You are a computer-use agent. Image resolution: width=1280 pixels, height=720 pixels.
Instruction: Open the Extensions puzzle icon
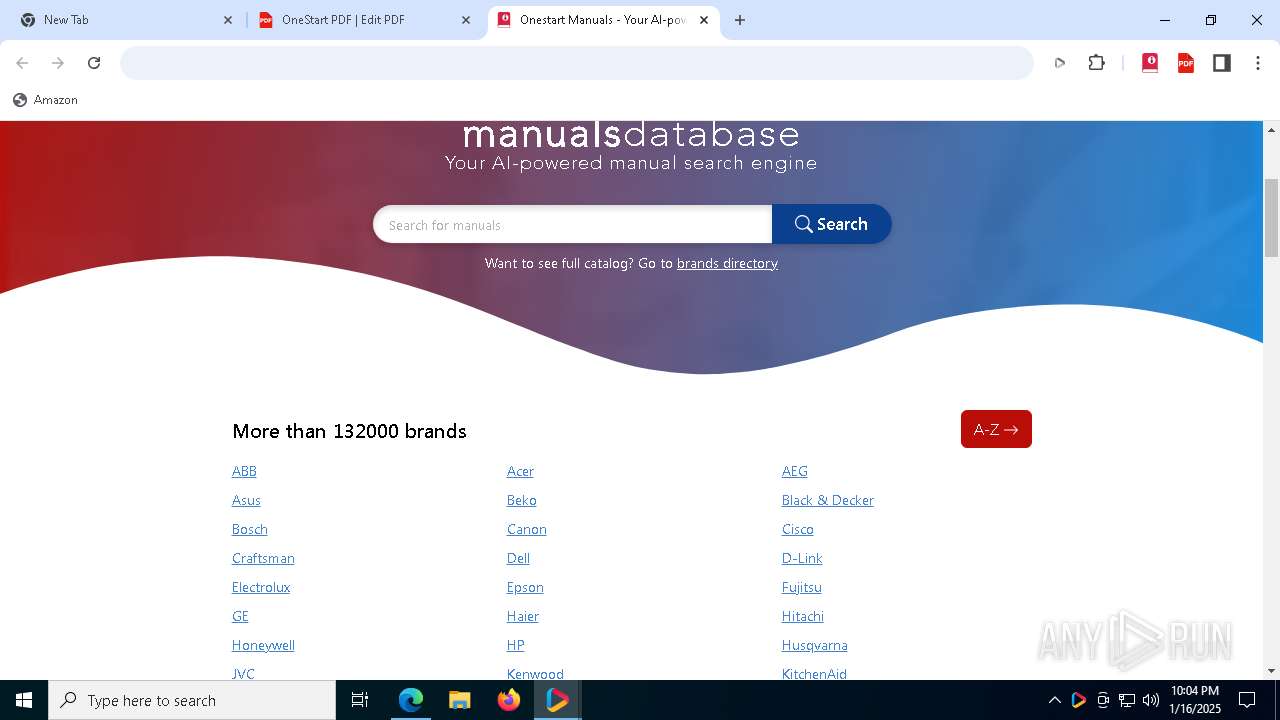1097,63
